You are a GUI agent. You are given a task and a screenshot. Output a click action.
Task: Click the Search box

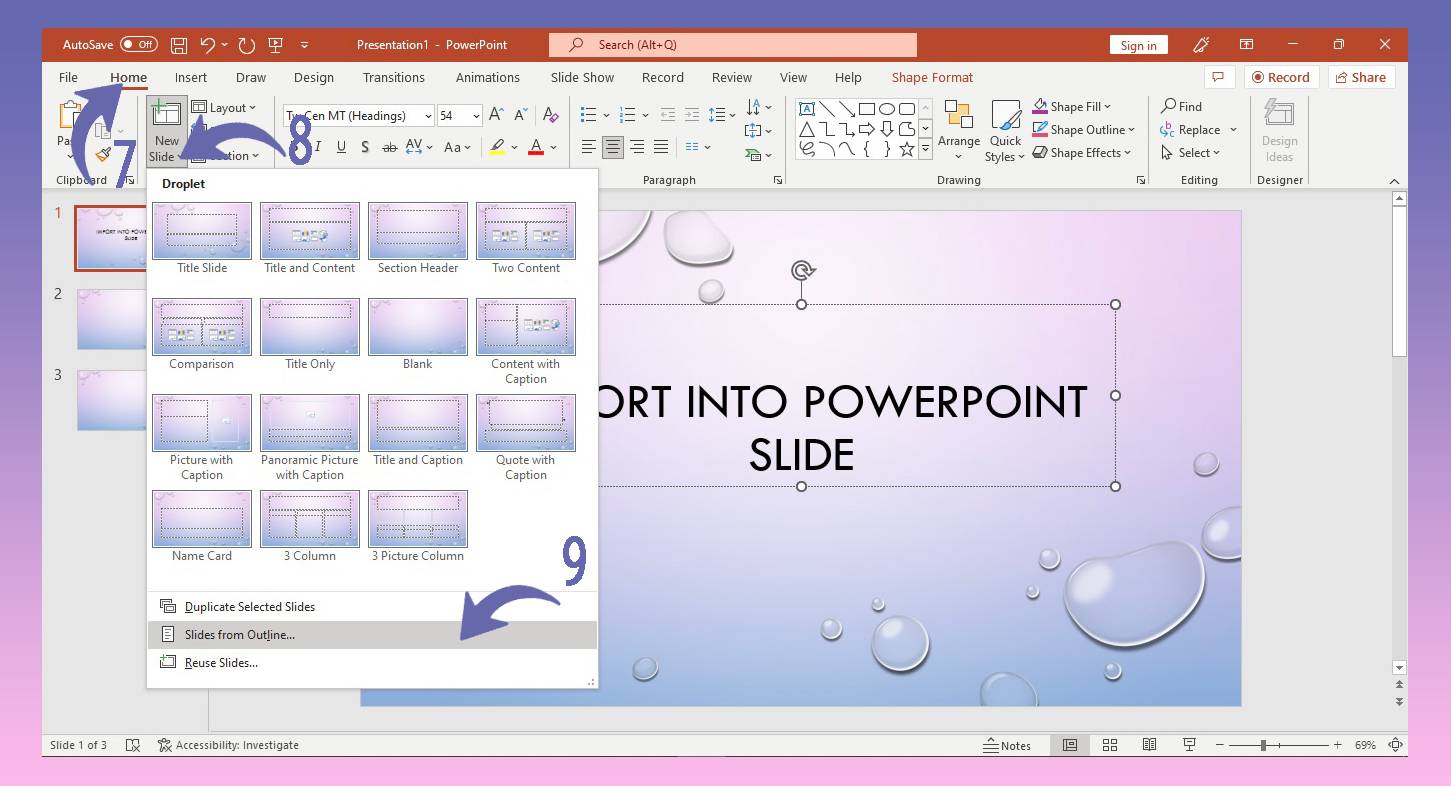tap(733, 45)
